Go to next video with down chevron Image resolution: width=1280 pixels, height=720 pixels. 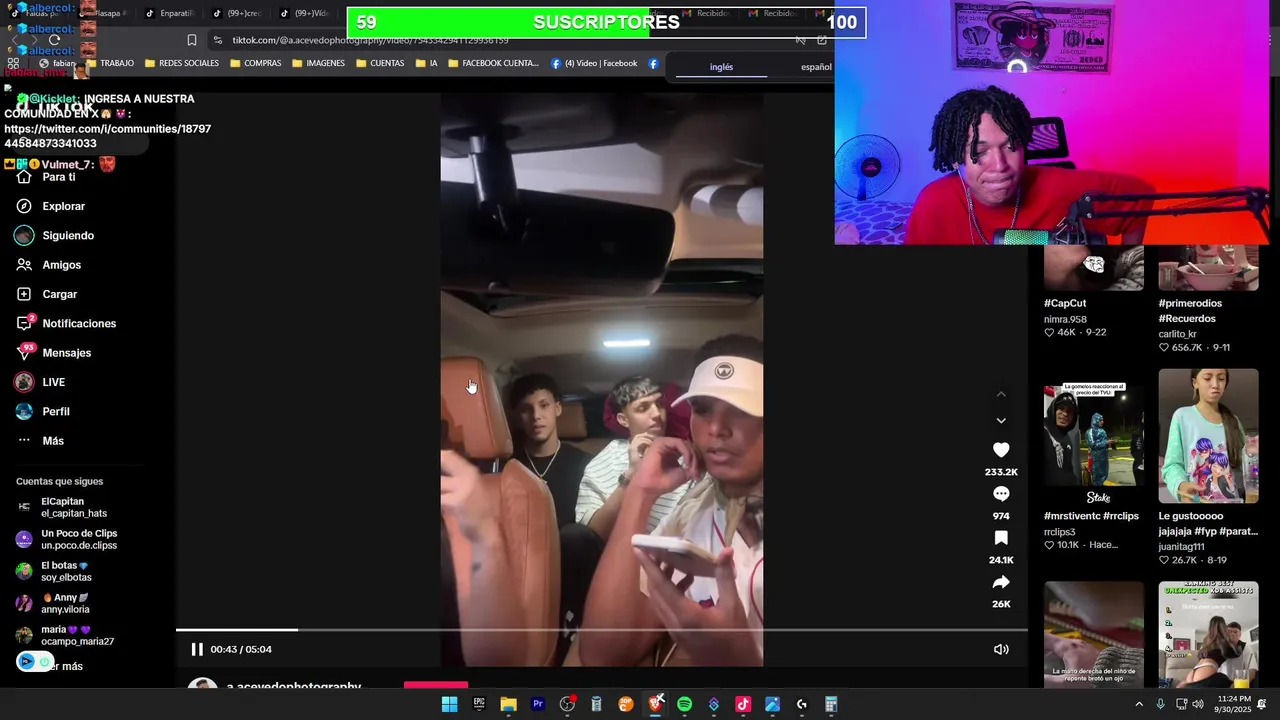(1001, 421)
